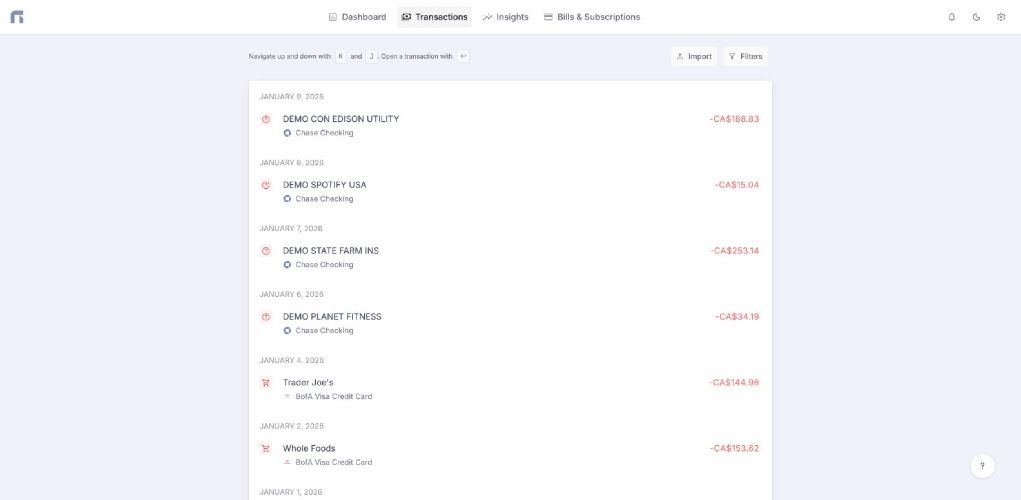Select the Transactions tab
This screenshot has height=500, width=1021.
(x=434, y=17)
